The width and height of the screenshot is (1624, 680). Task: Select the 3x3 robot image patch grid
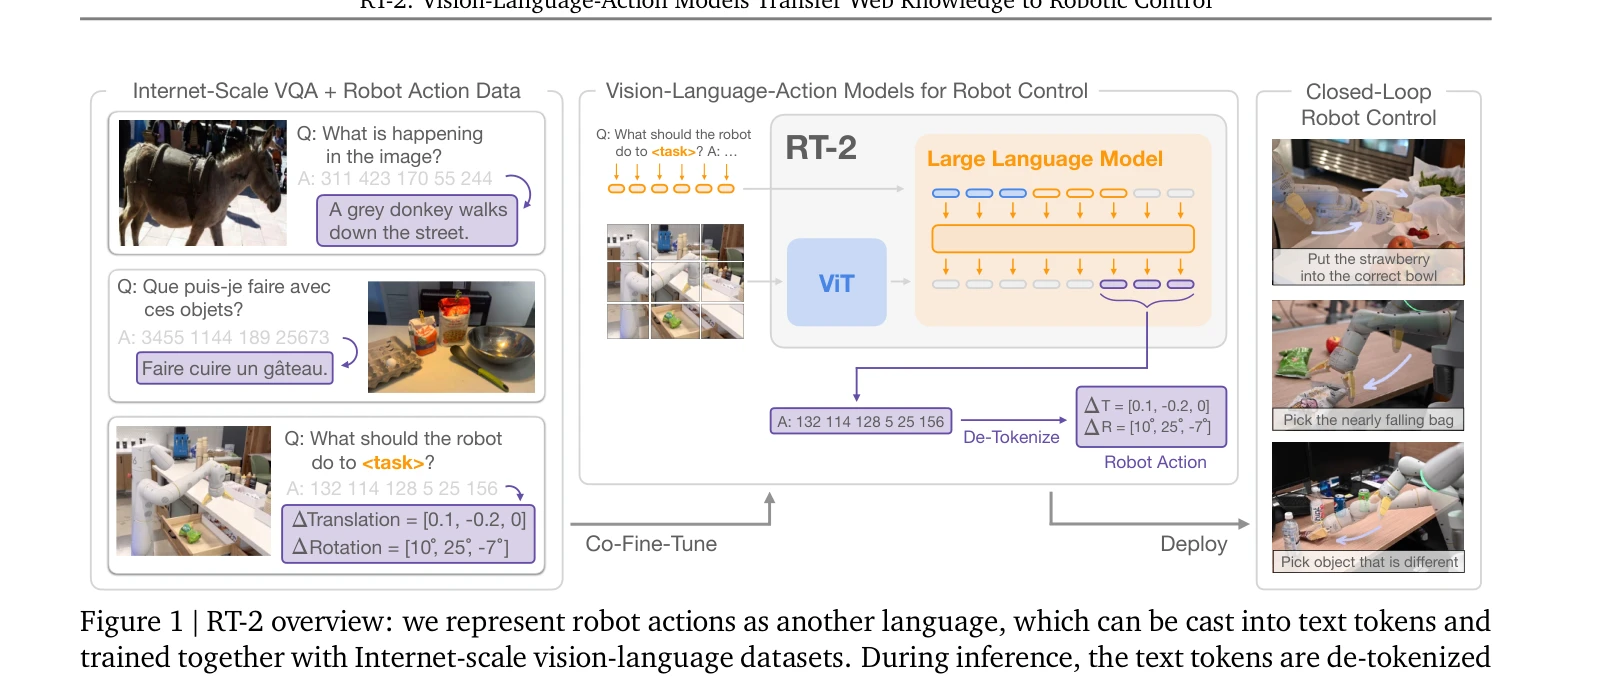(675, 281)
